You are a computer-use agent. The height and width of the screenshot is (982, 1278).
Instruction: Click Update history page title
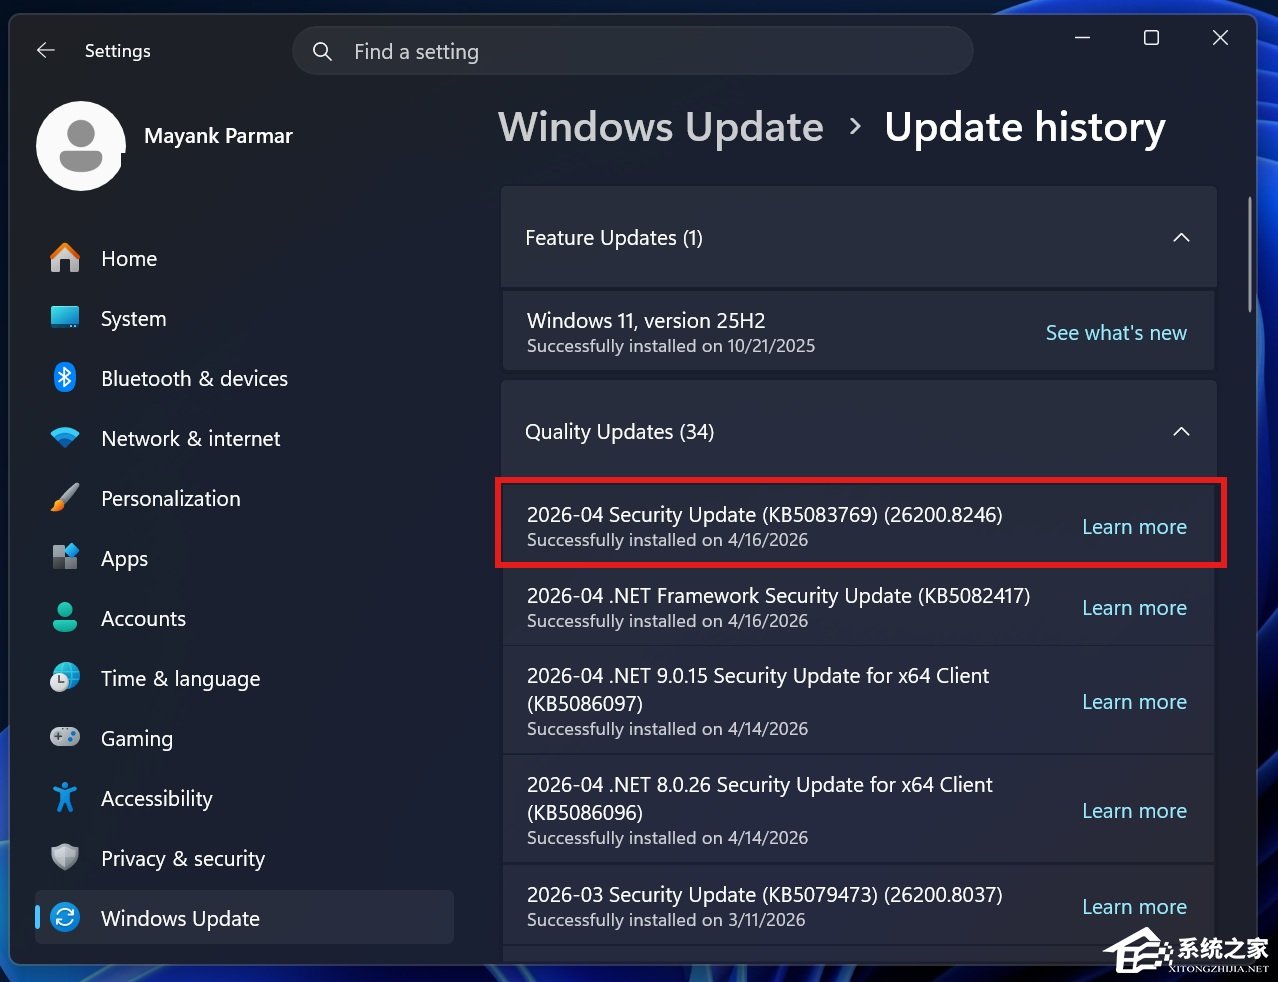[x=1025, y=127]
